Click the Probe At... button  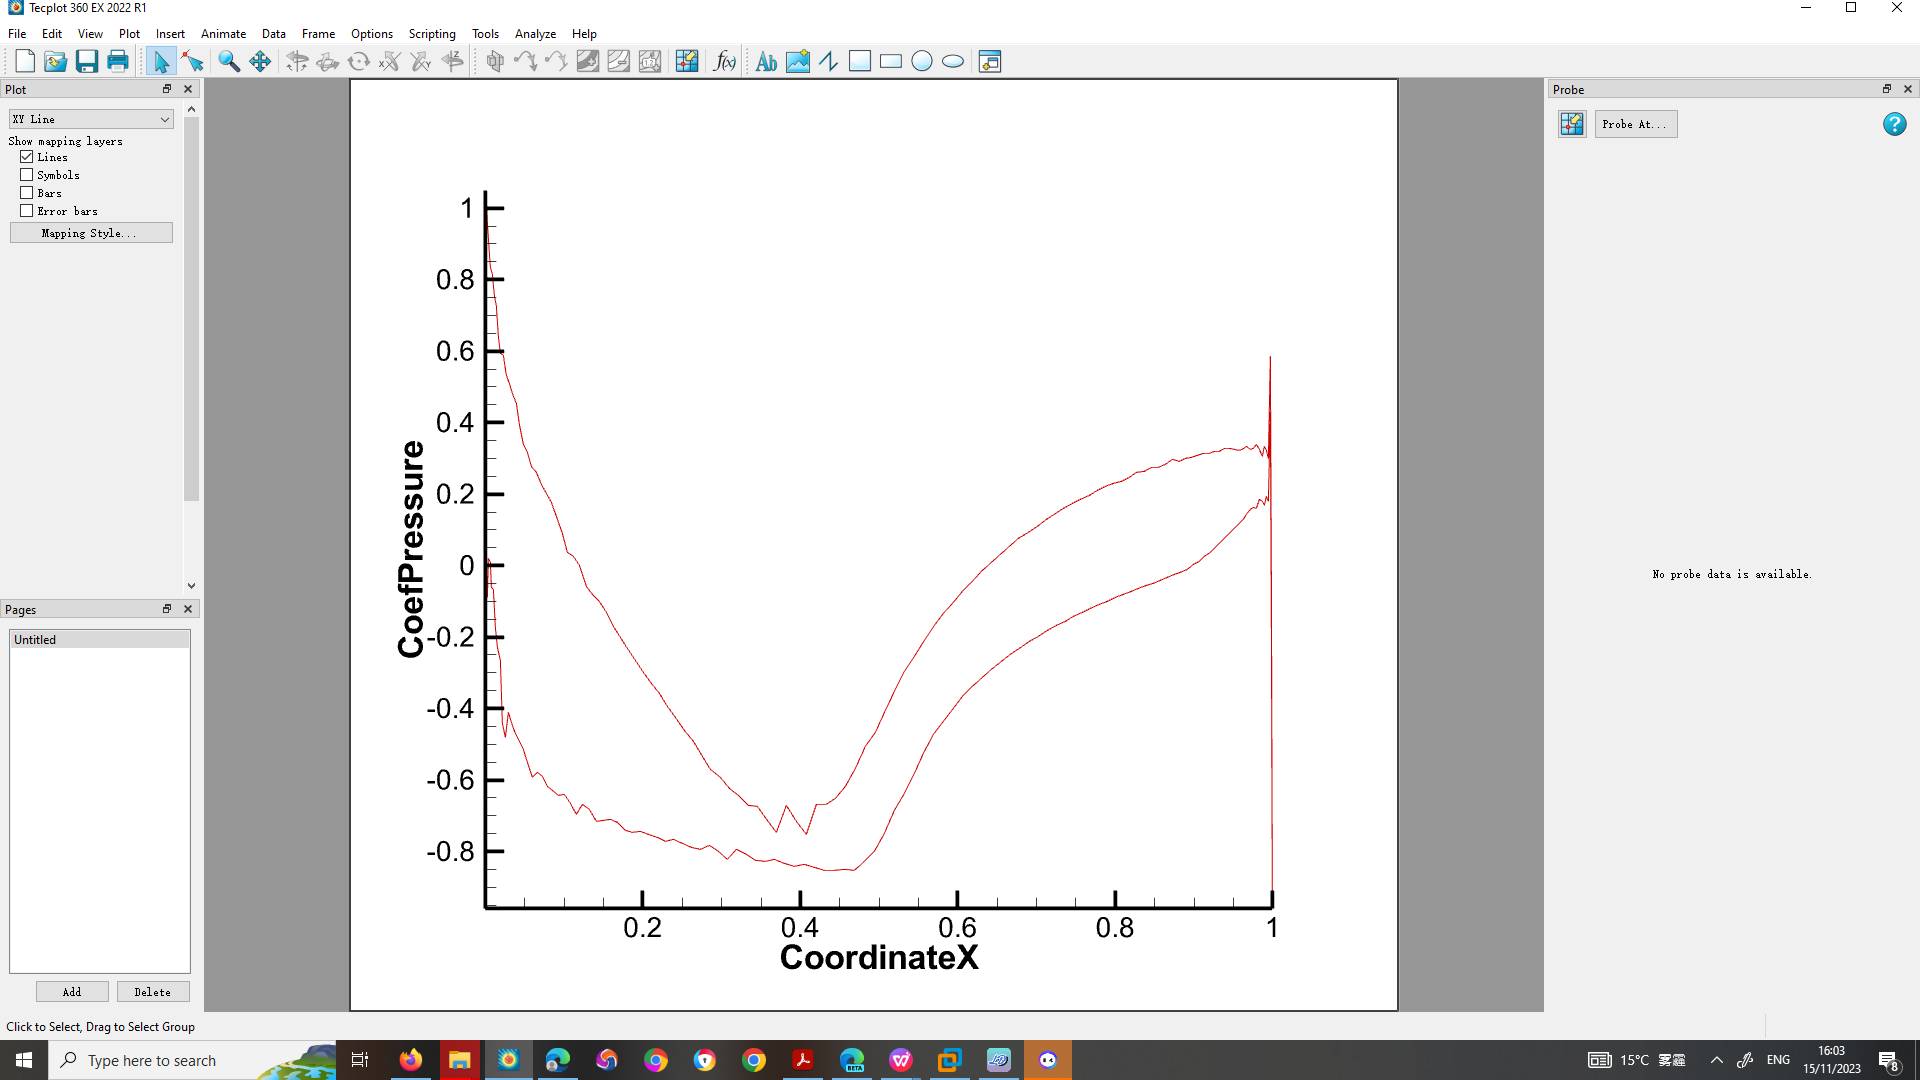pyautogui.click(x=1636, y=124)
